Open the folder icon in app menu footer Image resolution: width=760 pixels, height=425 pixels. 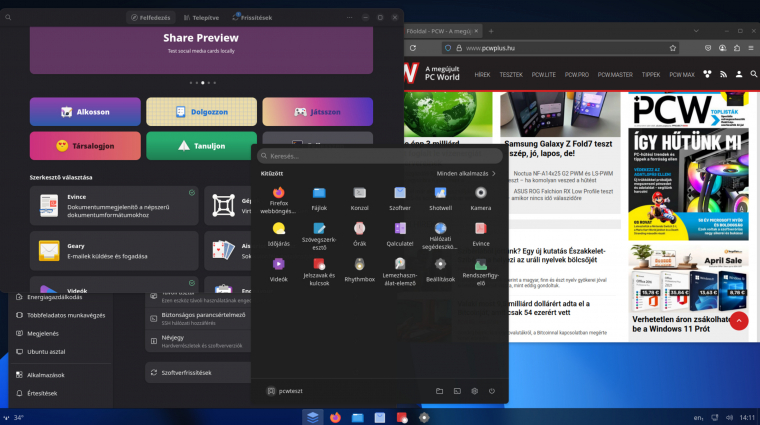pyautogui.click(x=440, y=391)
